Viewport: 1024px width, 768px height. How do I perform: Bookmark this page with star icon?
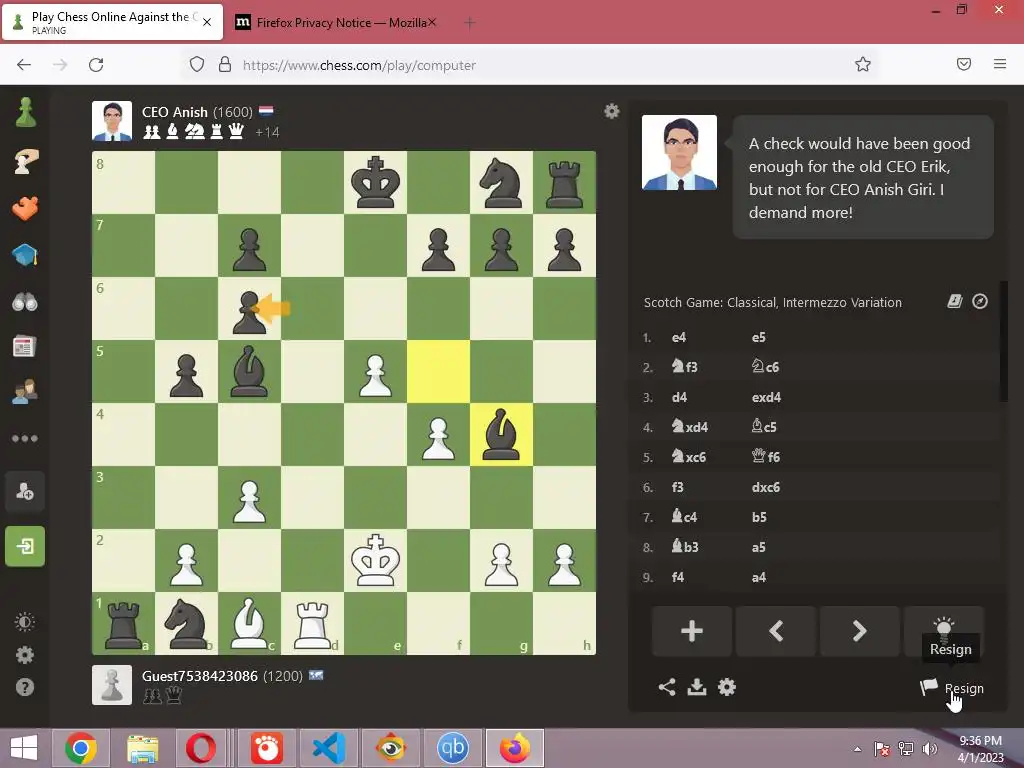click(x=863, y=64)
